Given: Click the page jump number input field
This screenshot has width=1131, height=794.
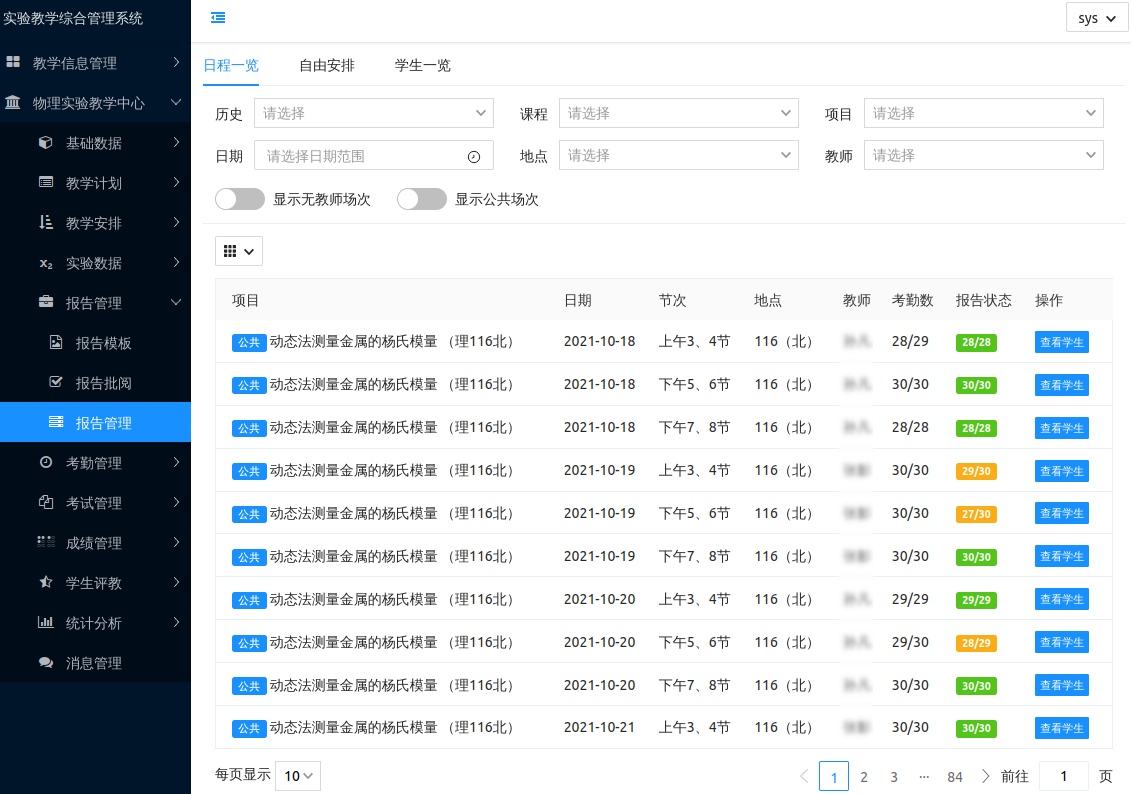Looking at the screenshot, I should [x=1064, y=777].
